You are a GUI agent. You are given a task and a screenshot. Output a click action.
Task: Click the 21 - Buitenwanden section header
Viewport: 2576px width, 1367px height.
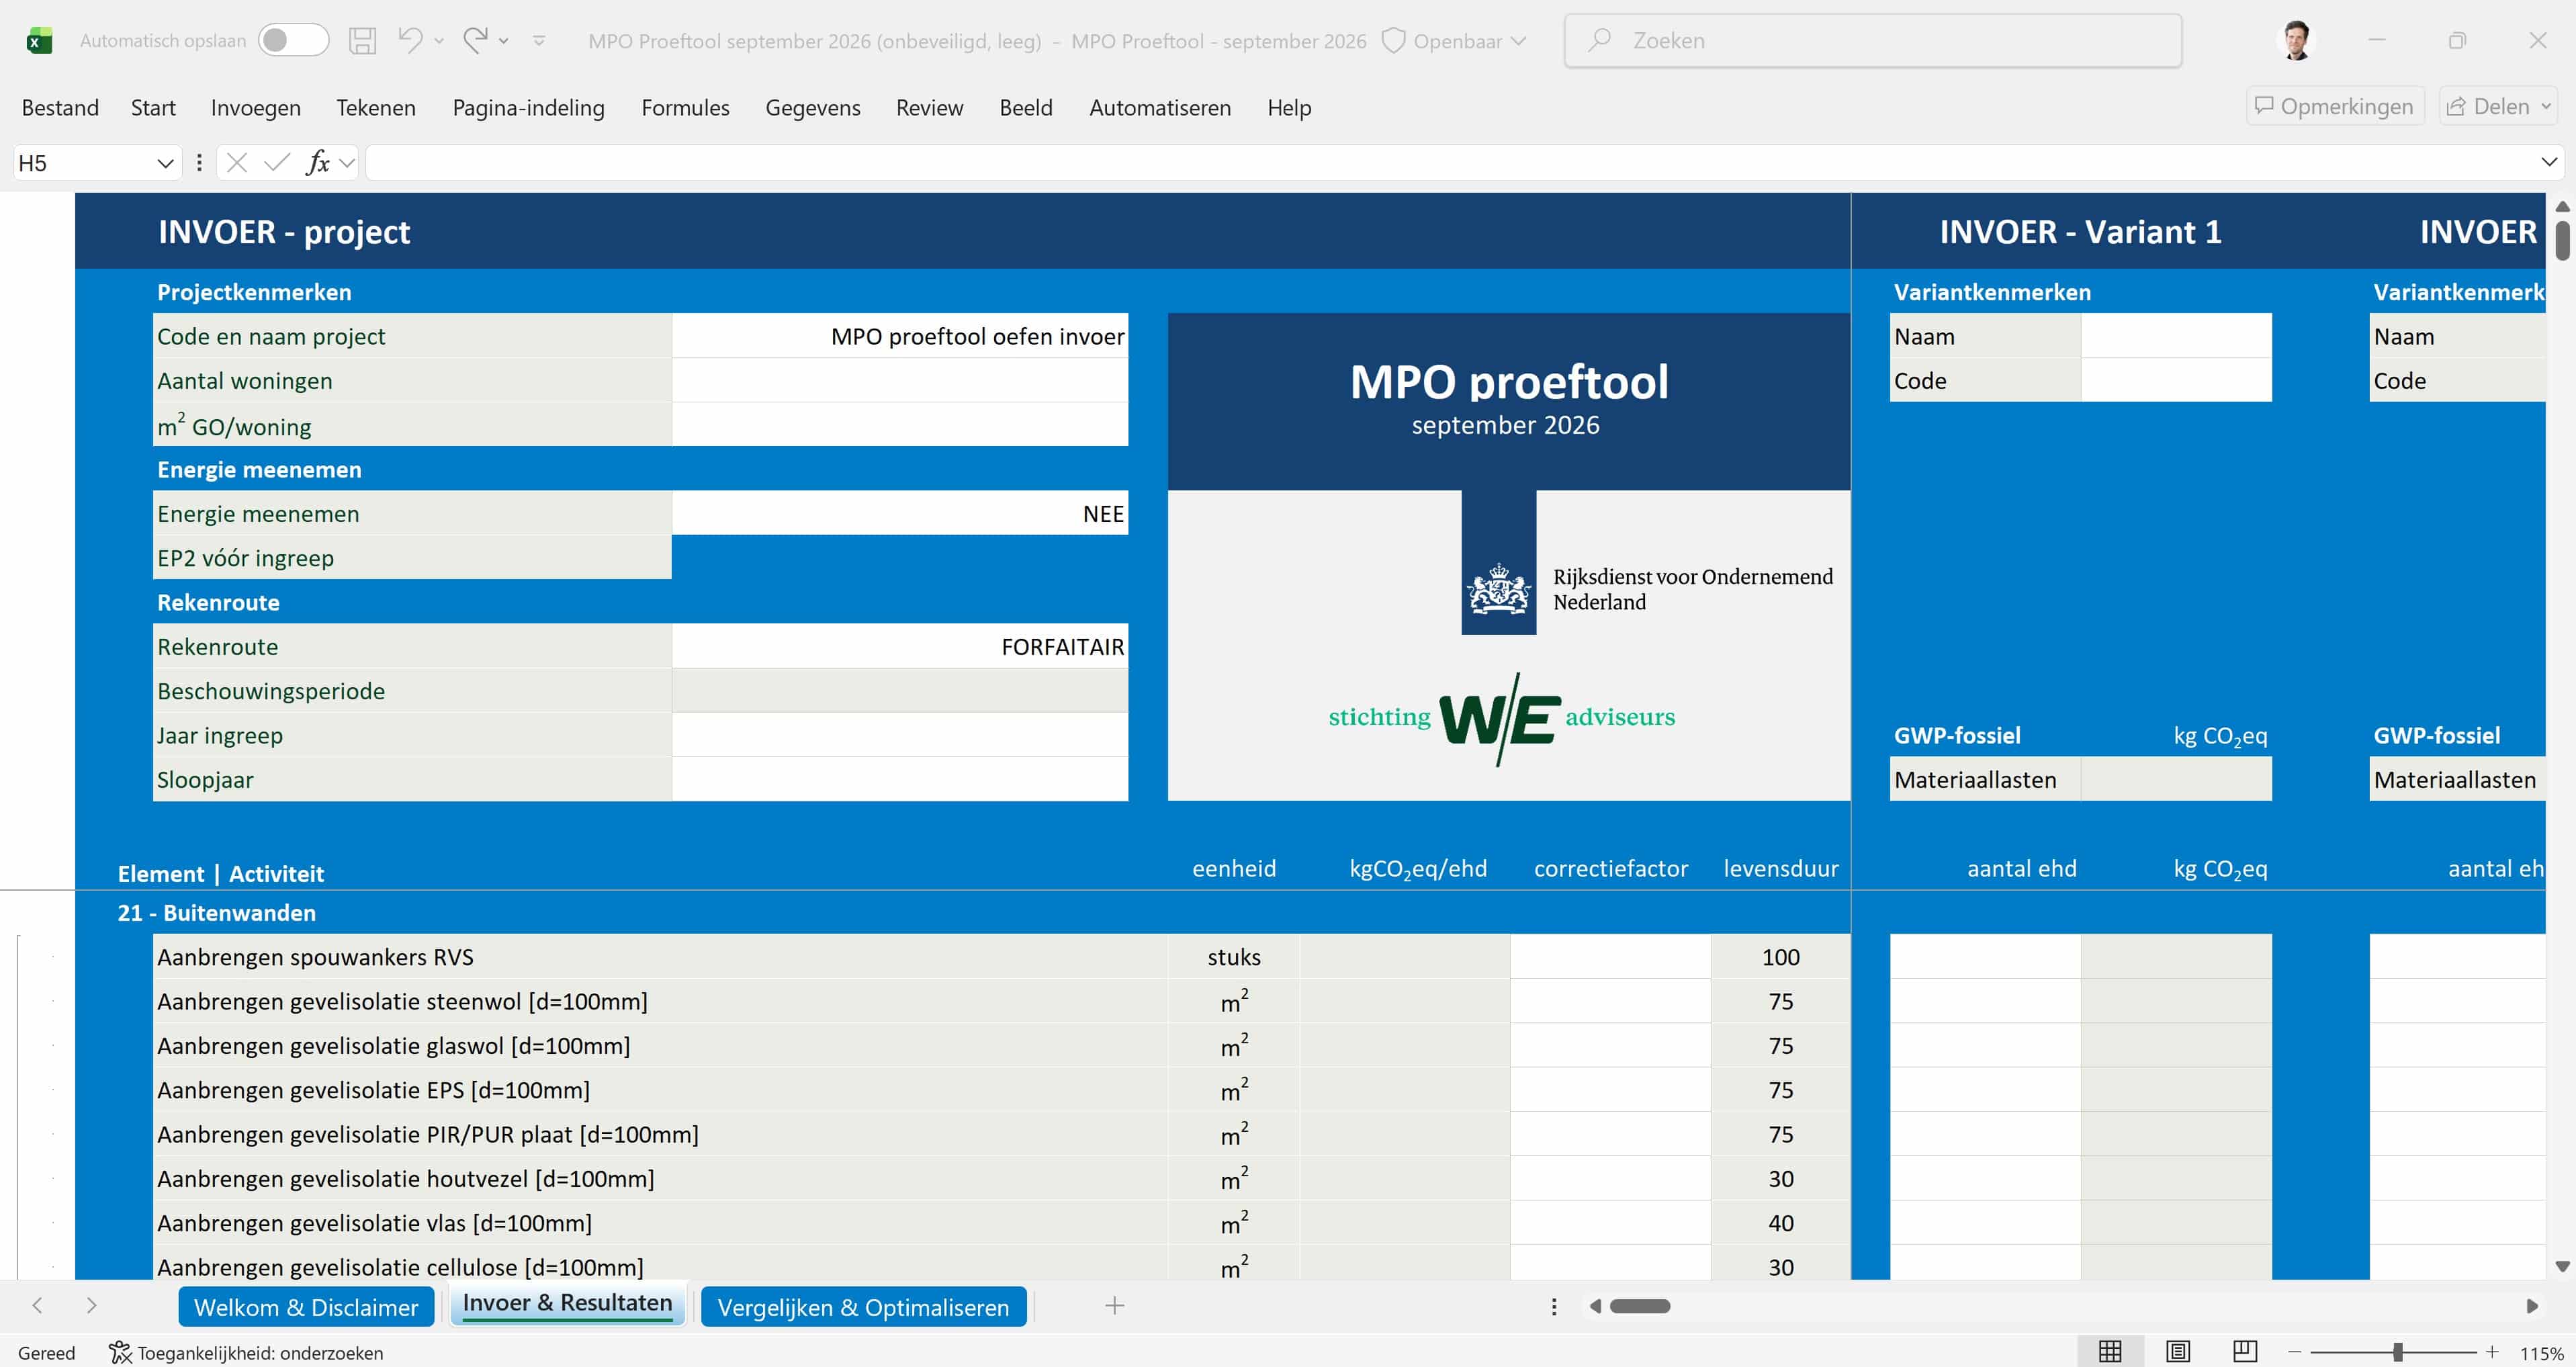[216, 912]
